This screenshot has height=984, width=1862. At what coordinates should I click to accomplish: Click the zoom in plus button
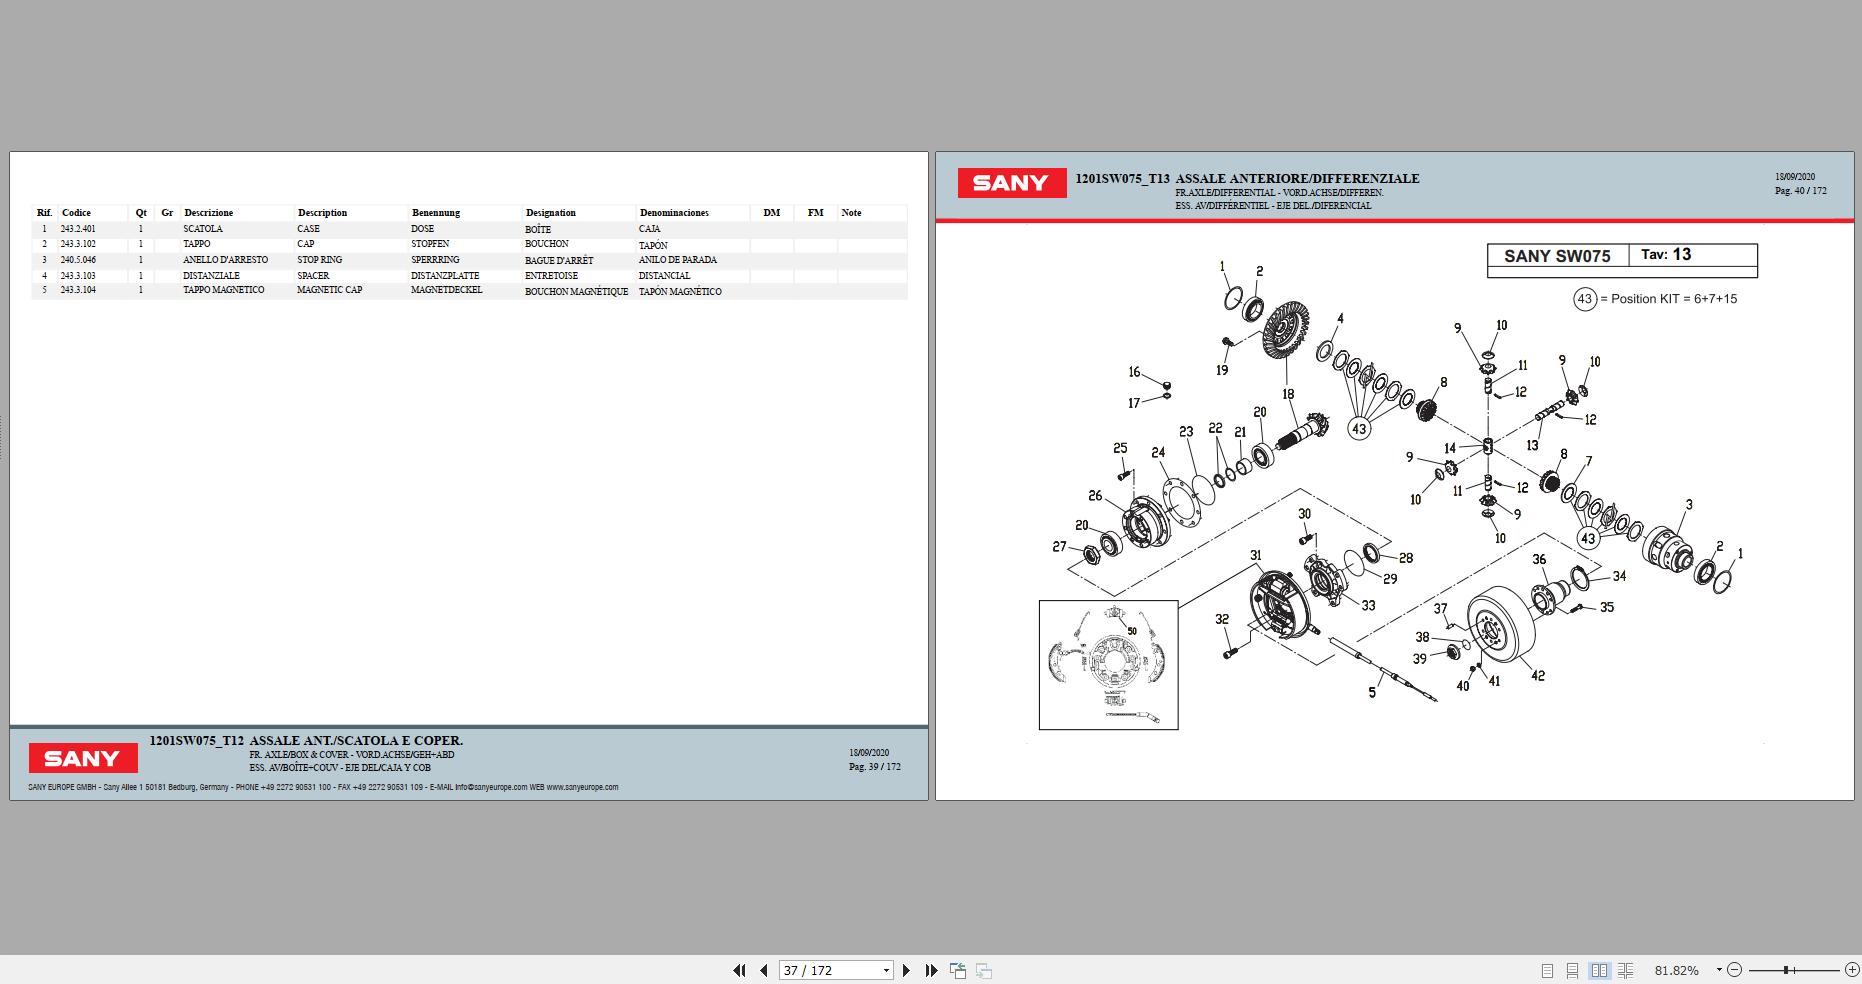1852,970
